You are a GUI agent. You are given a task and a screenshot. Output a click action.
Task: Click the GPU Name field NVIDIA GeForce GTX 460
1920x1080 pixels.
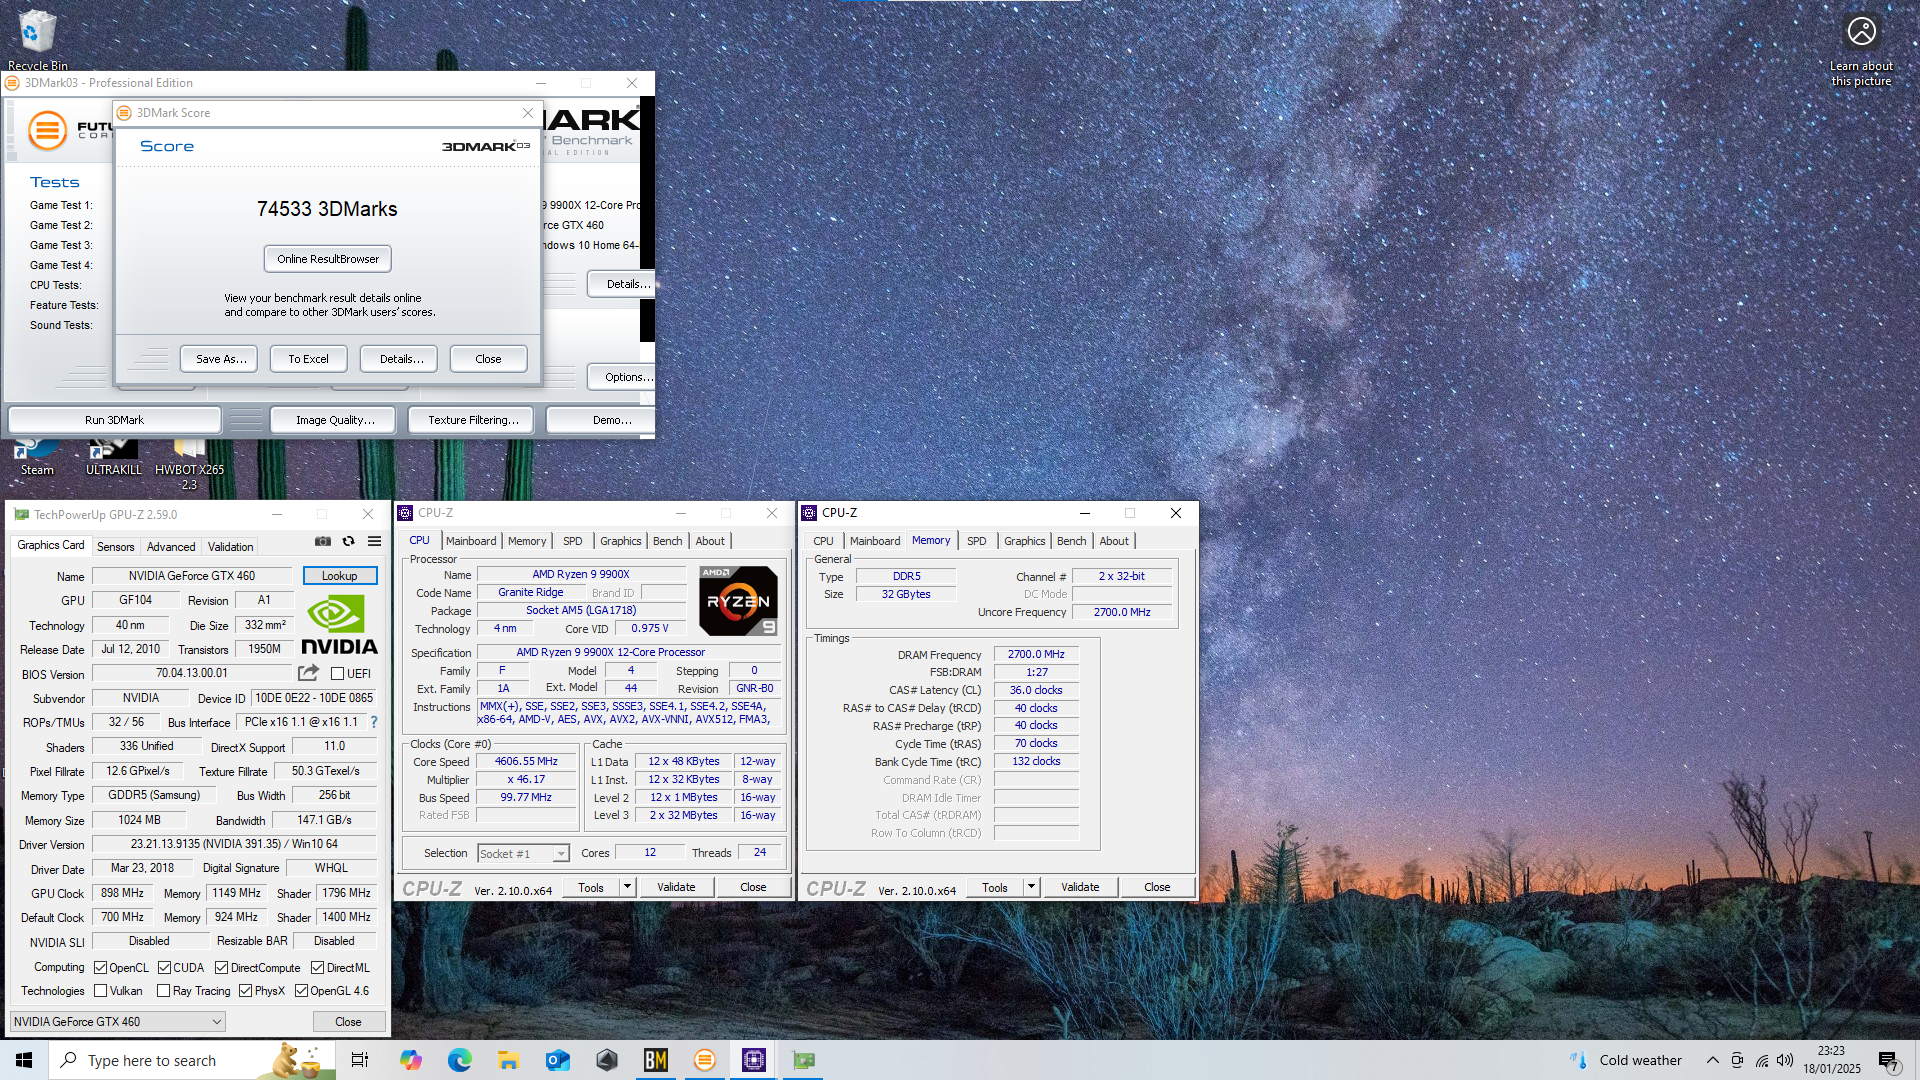coord(192,576)
